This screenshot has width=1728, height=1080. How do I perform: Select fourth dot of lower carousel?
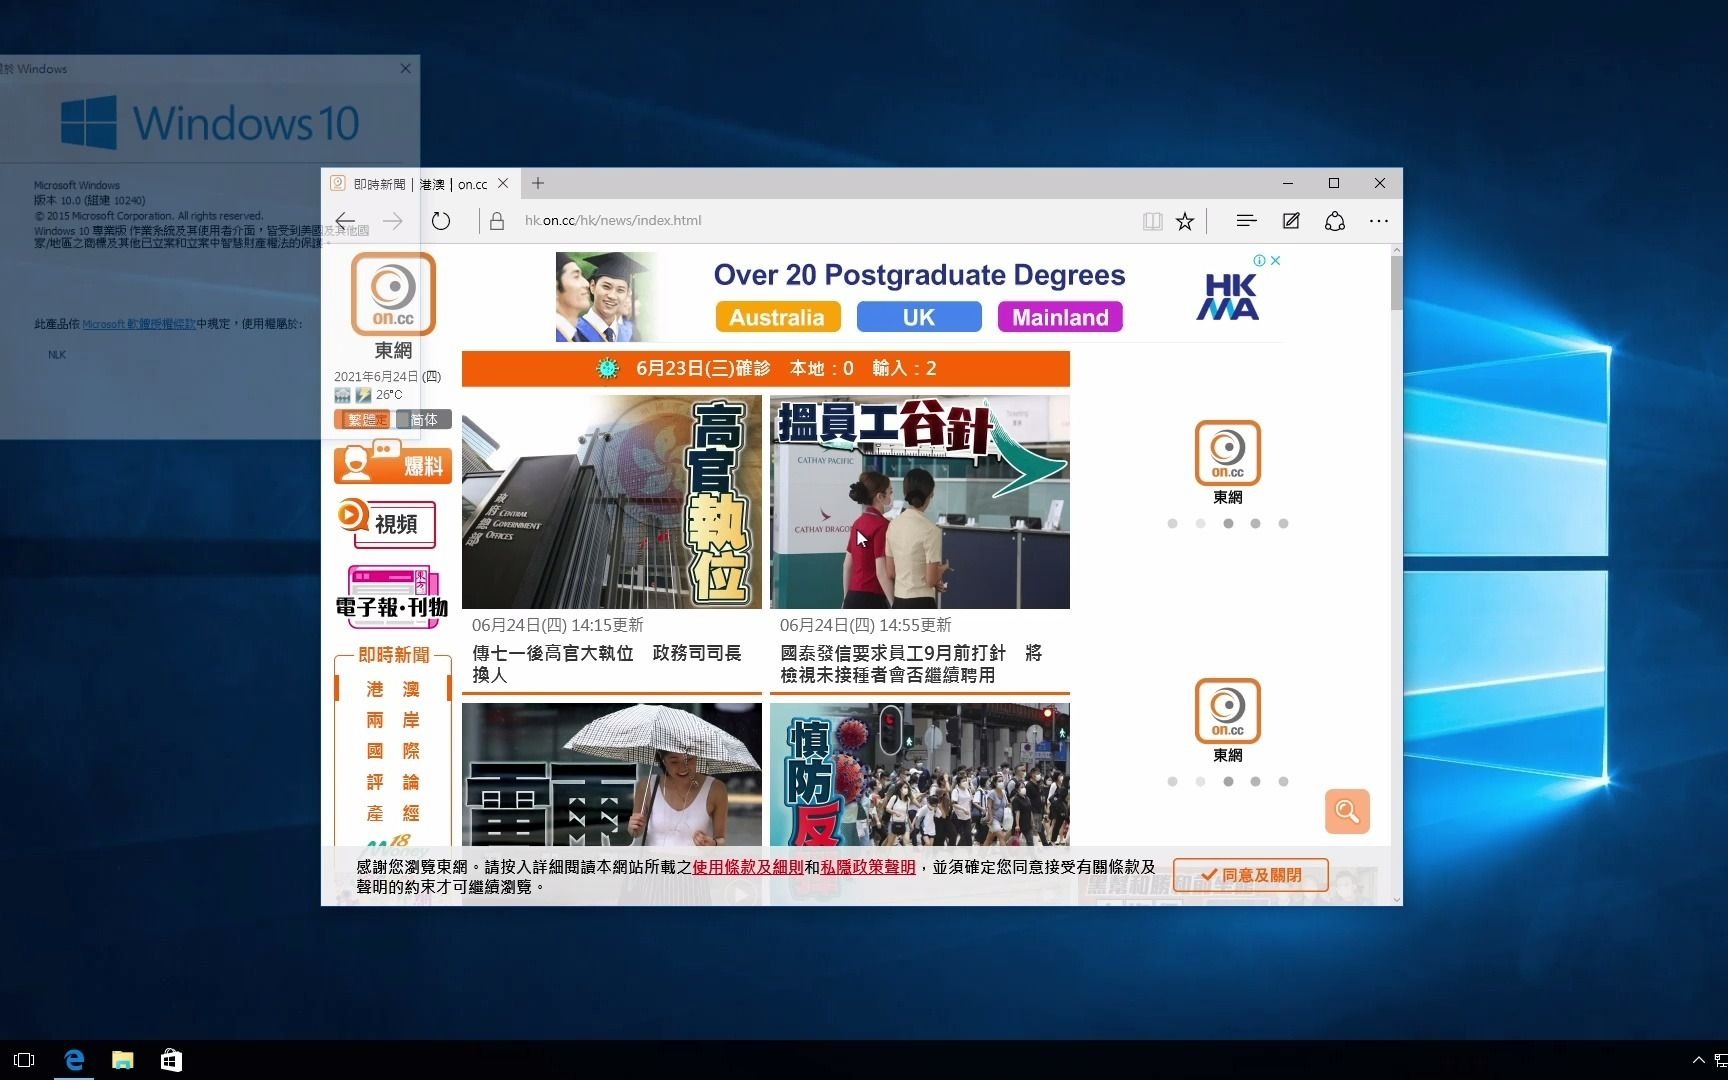point(1255,781)
